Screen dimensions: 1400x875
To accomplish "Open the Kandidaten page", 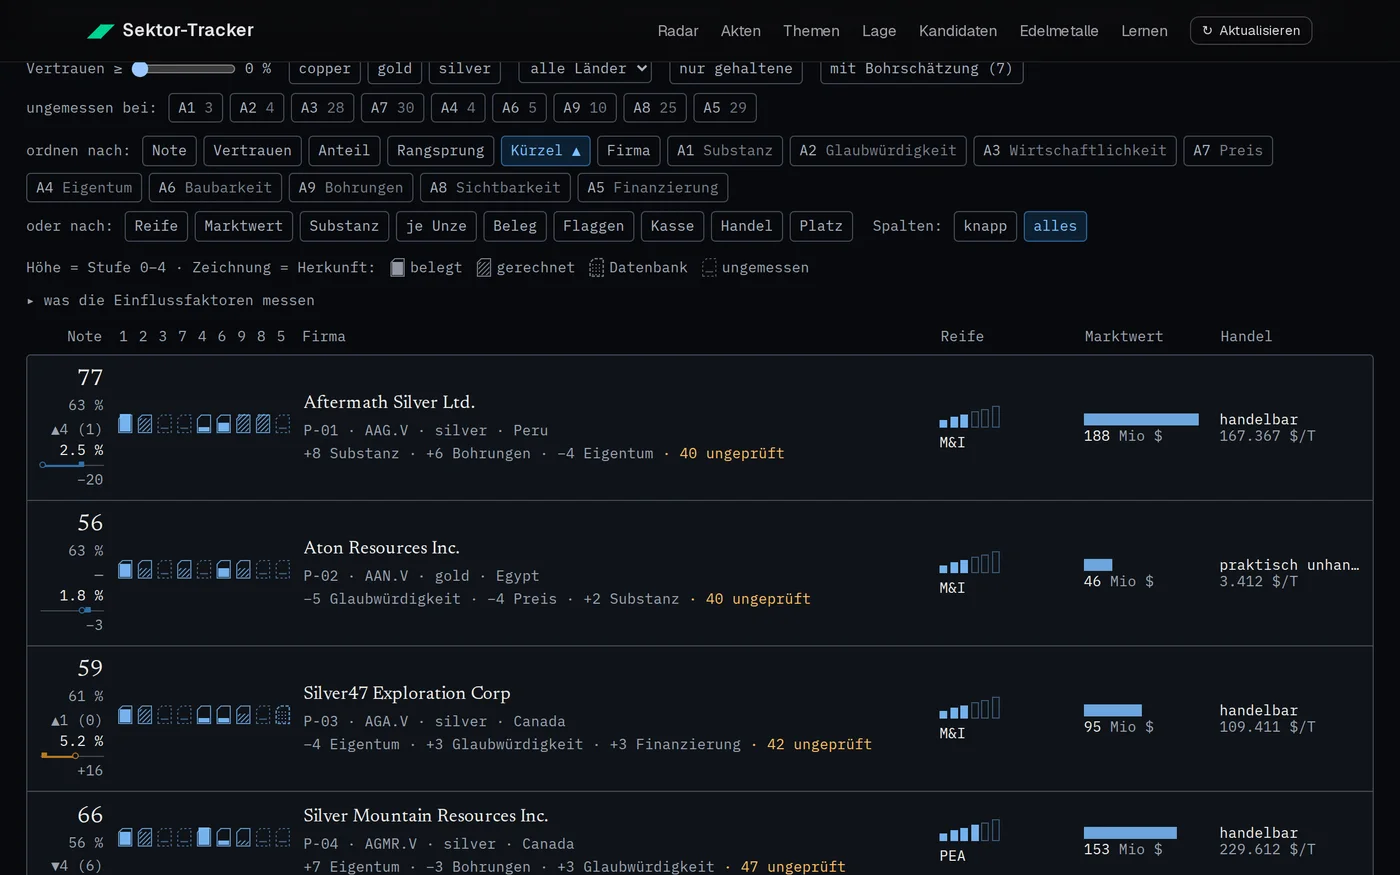I will pos(958,31).
